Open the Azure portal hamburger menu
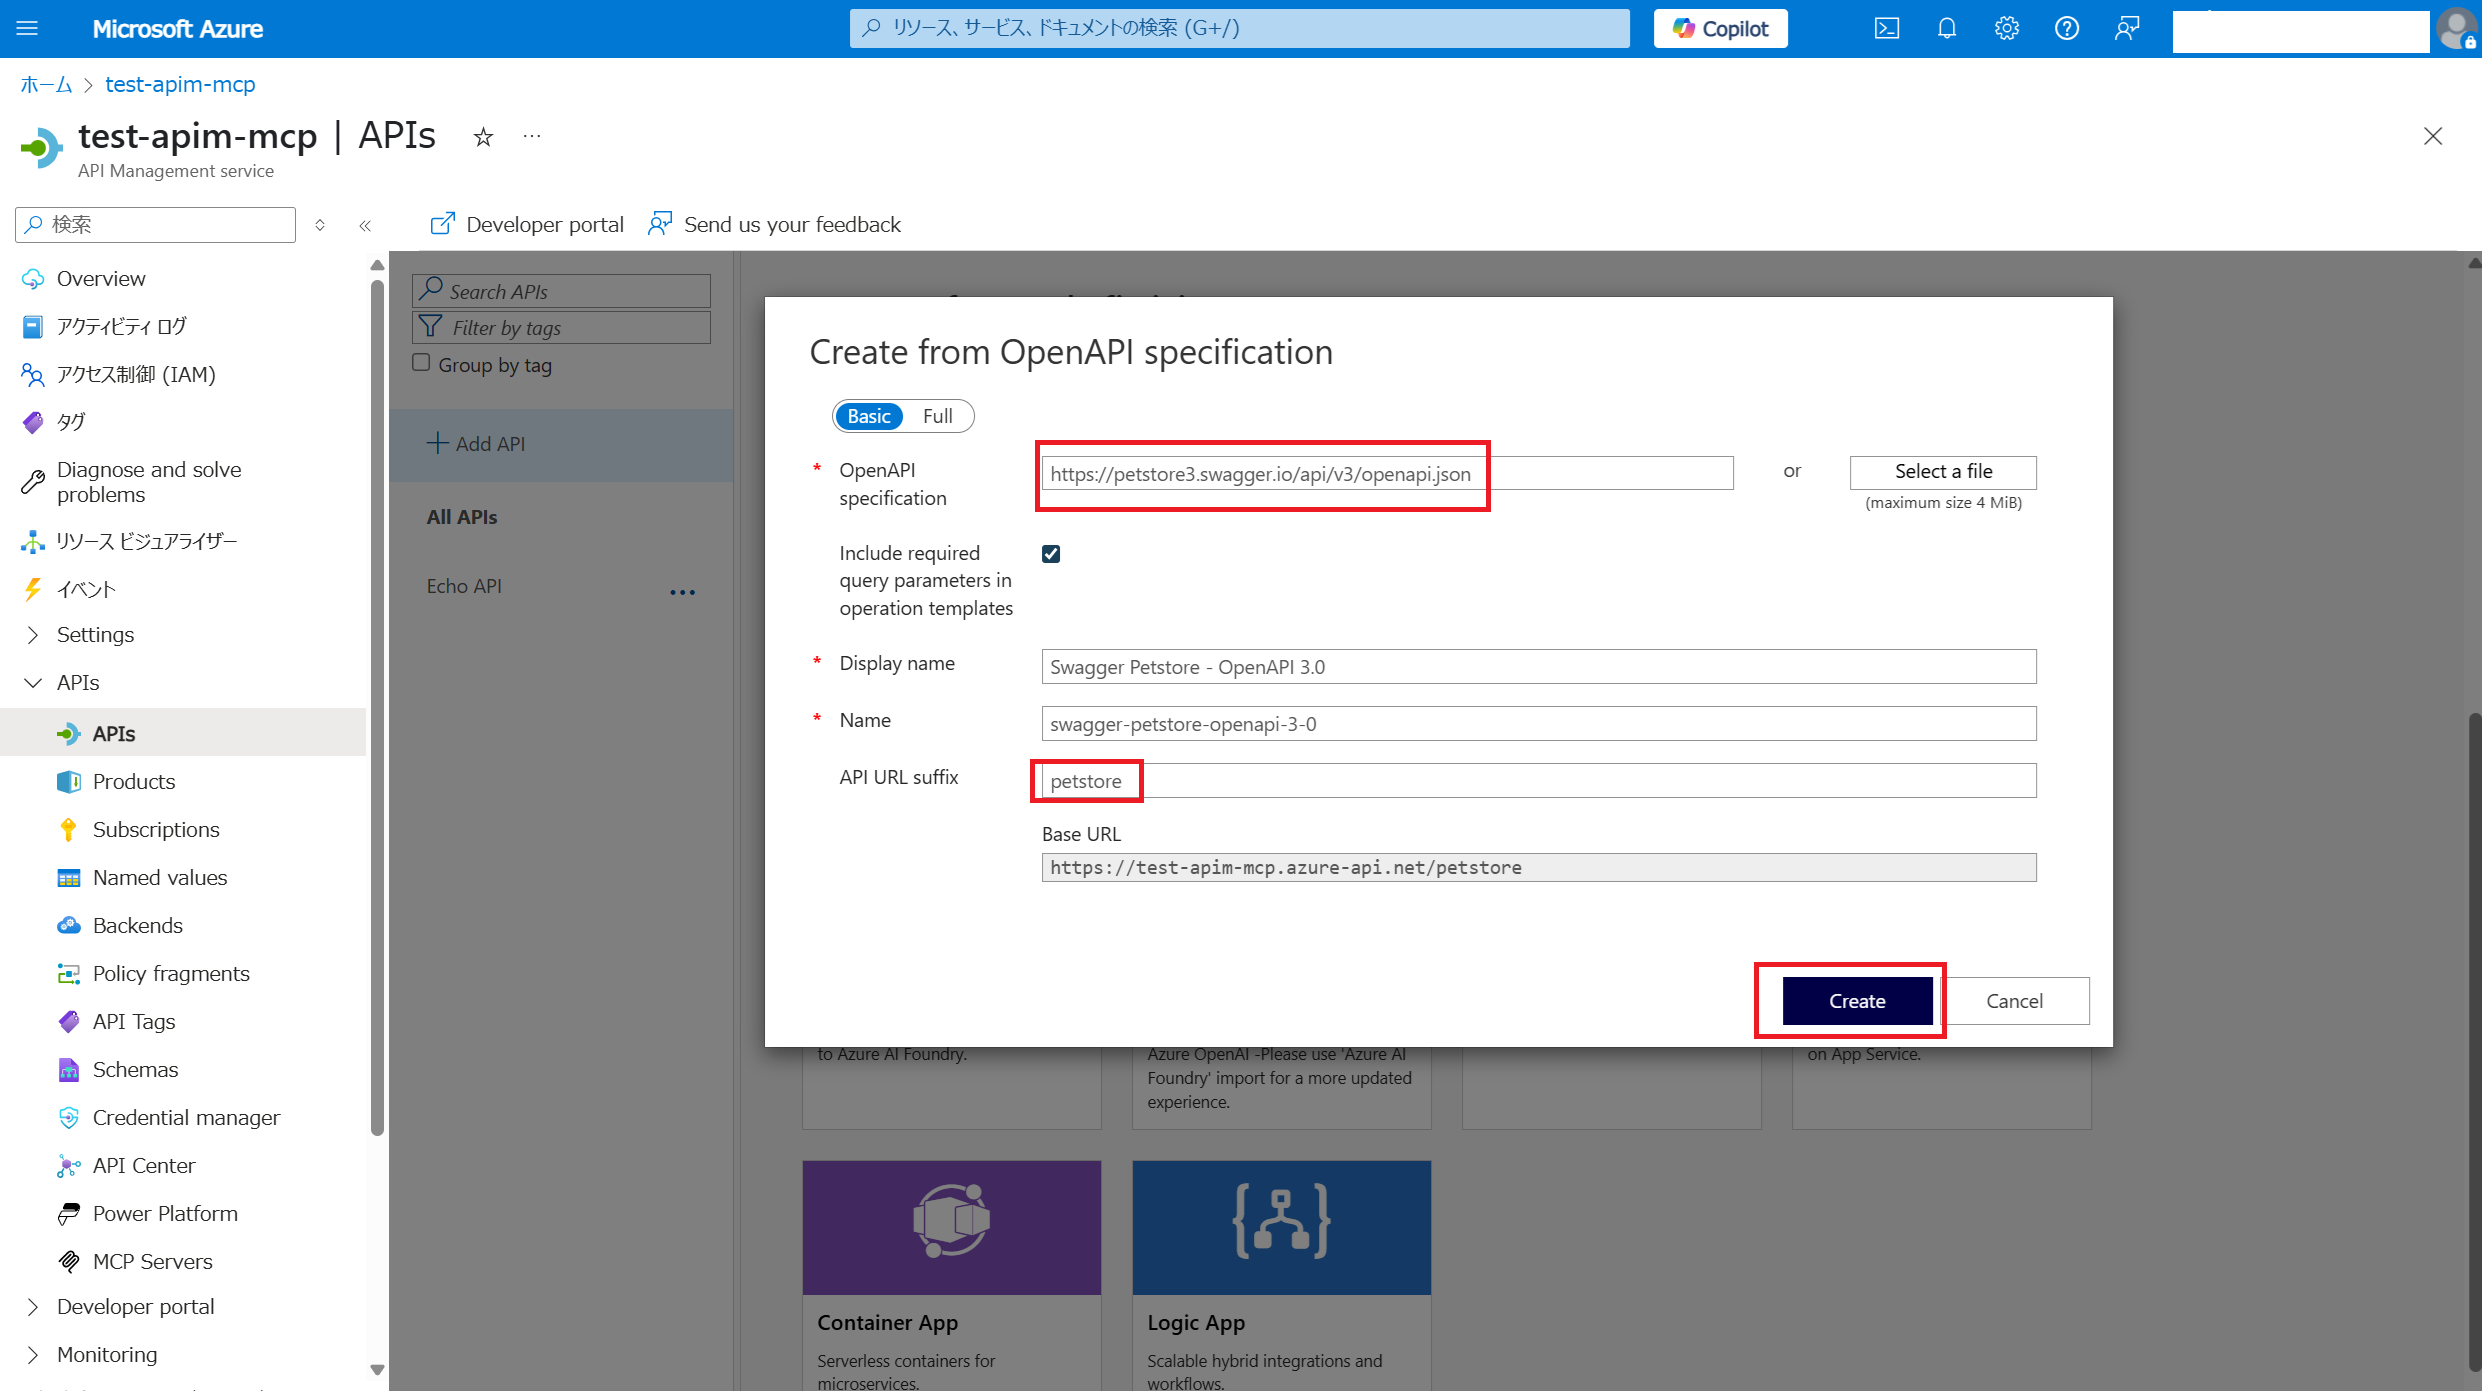The height and width of the screenshot is (1391, 2482). click(28, 28)
